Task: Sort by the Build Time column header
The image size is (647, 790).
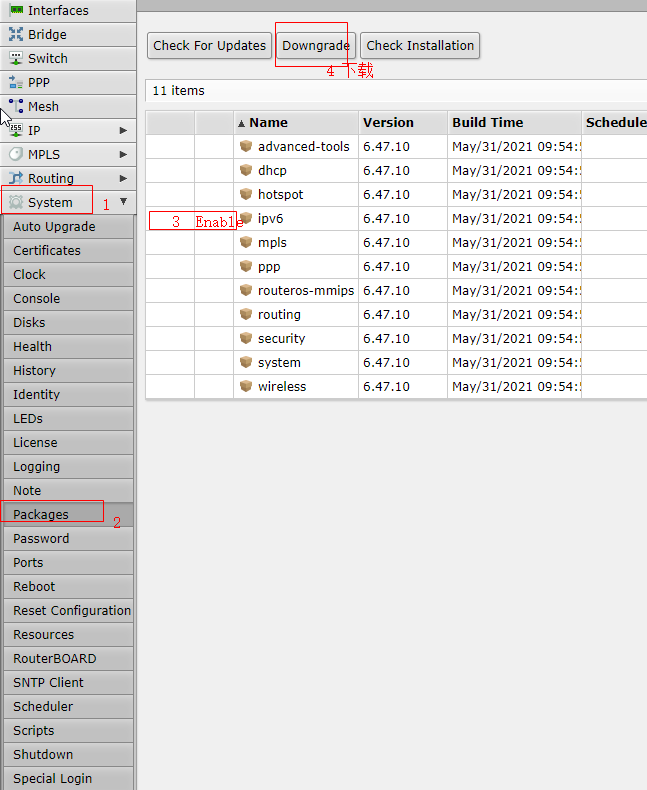Action: [487, 122]
